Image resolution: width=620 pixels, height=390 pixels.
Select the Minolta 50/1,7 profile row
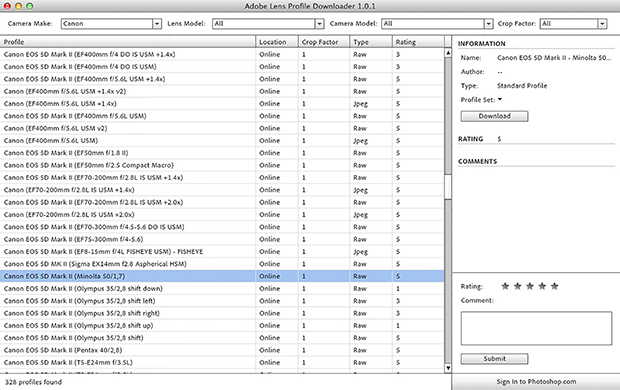[x=222, y=276]
